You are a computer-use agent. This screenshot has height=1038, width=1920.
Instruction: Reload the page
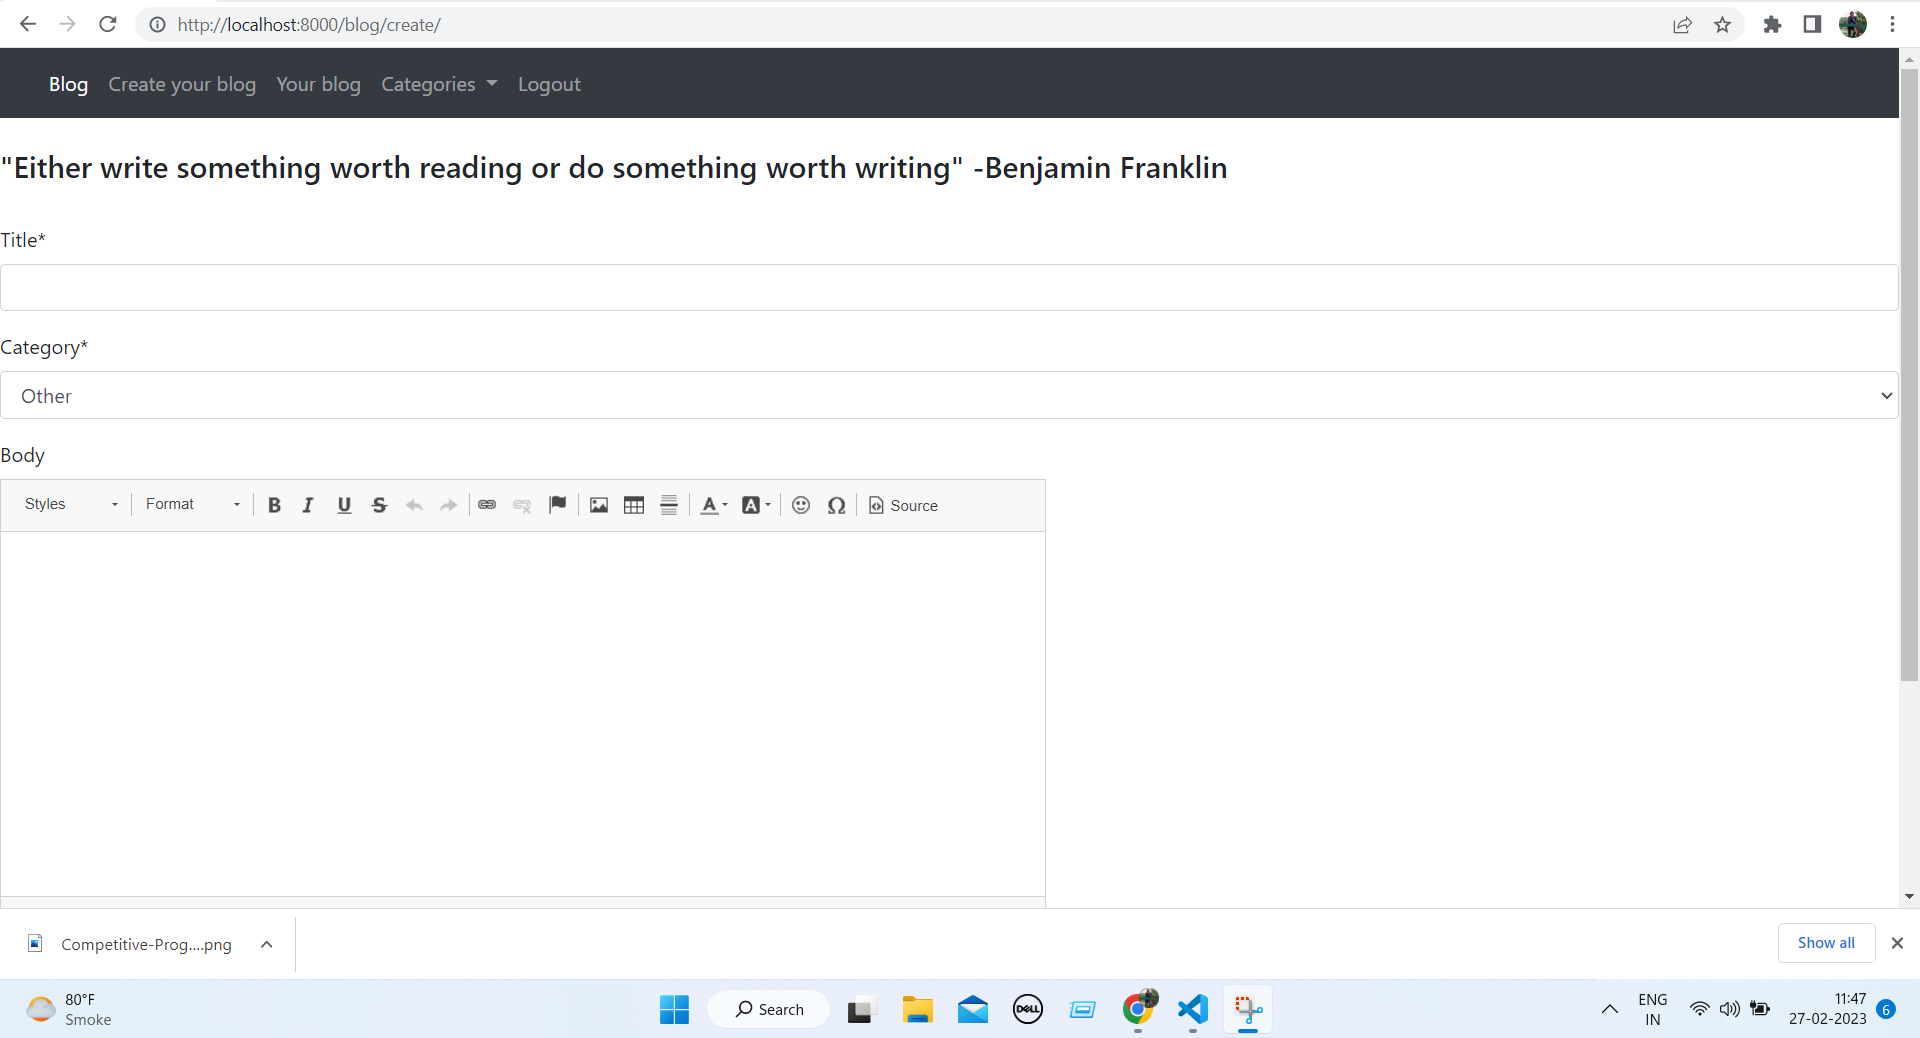pyautogui.click(x=108, y=24)
